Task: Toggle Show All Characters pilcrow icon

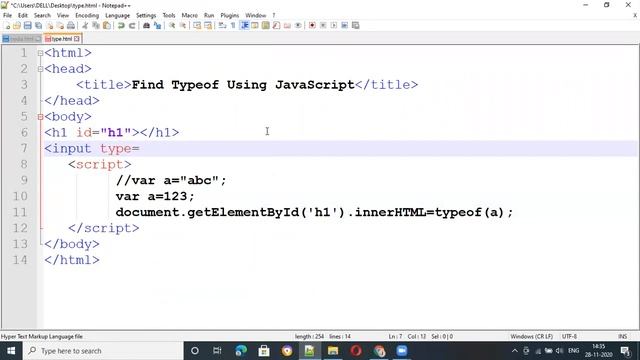Action: click(x=233, y=26)
